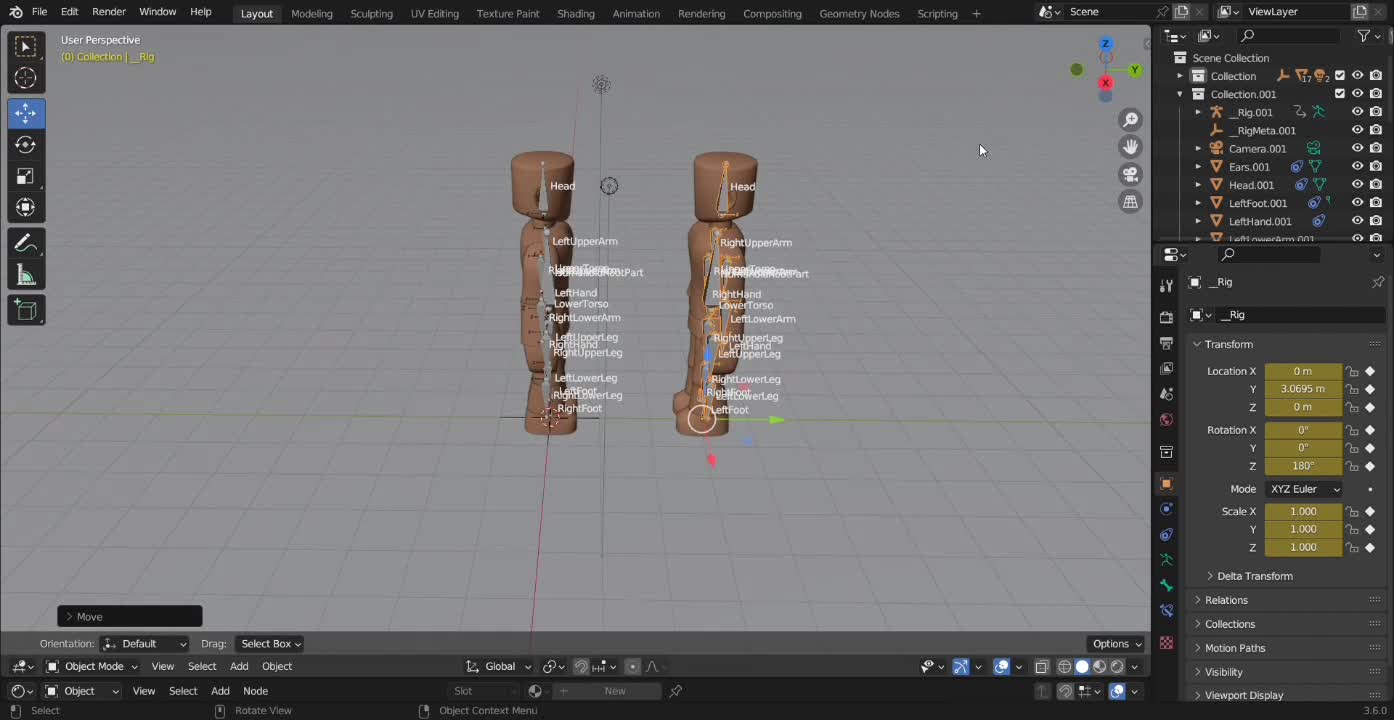Uncheck Collection.001 exclude checkbox

(1340, 94)
